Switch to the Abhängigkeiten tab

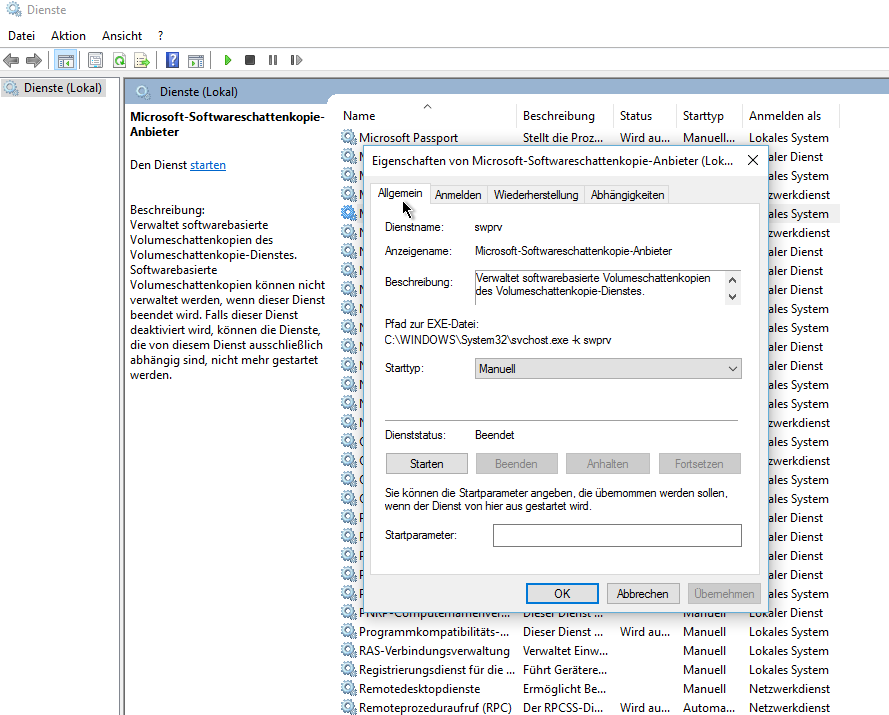(627, 194)
